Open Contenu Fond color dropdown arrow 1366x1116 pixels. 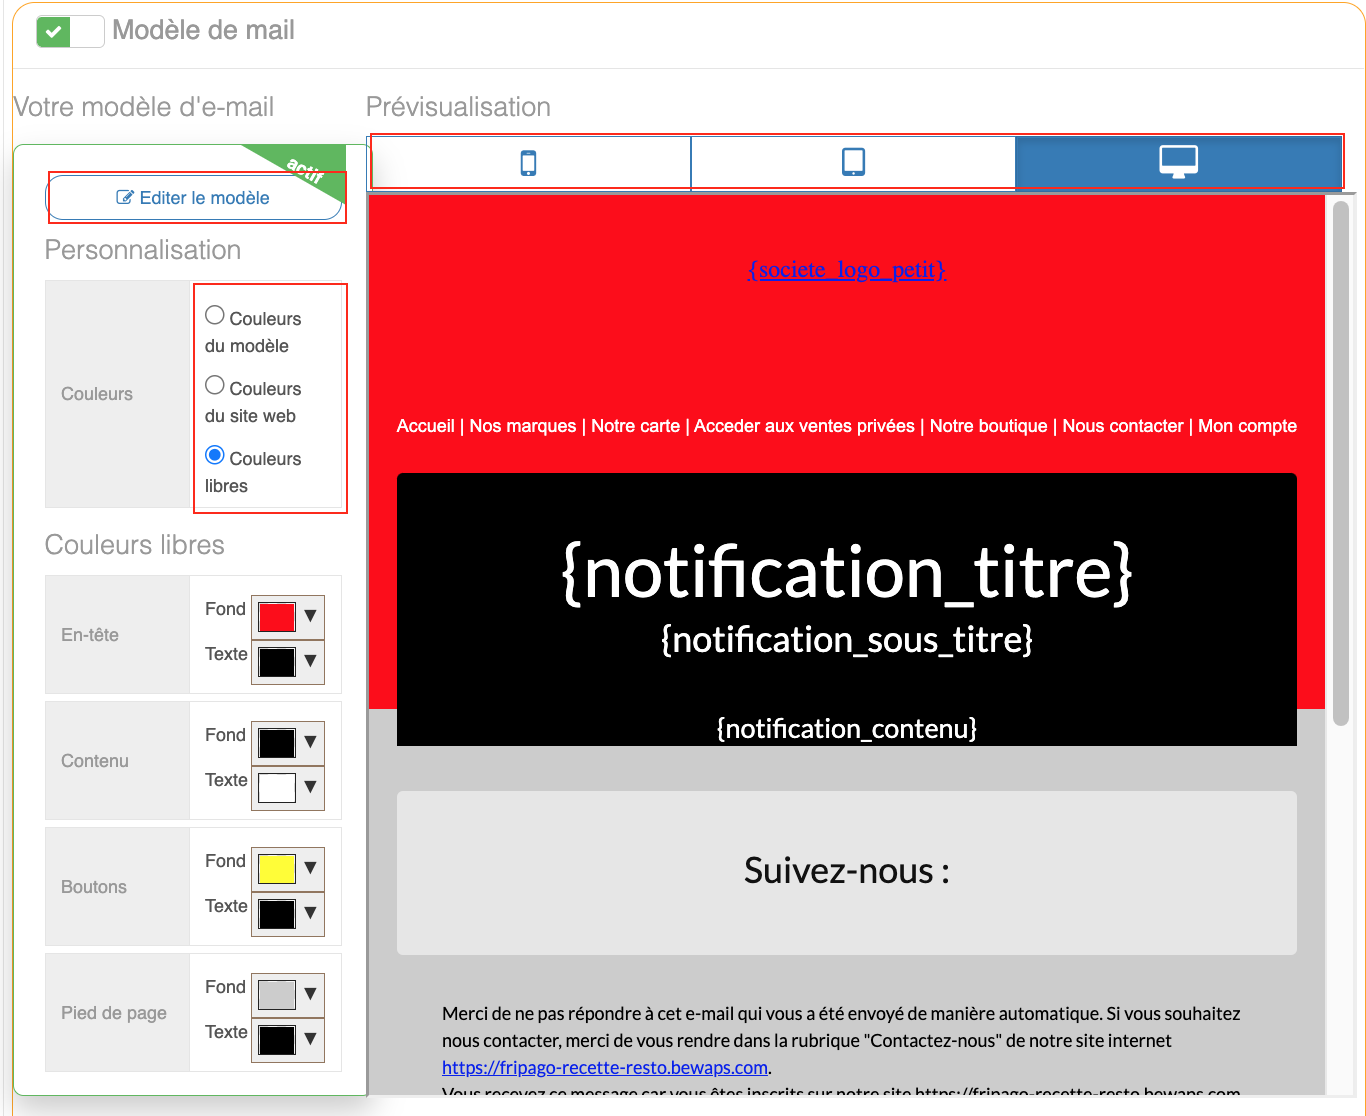click(311, 742)
